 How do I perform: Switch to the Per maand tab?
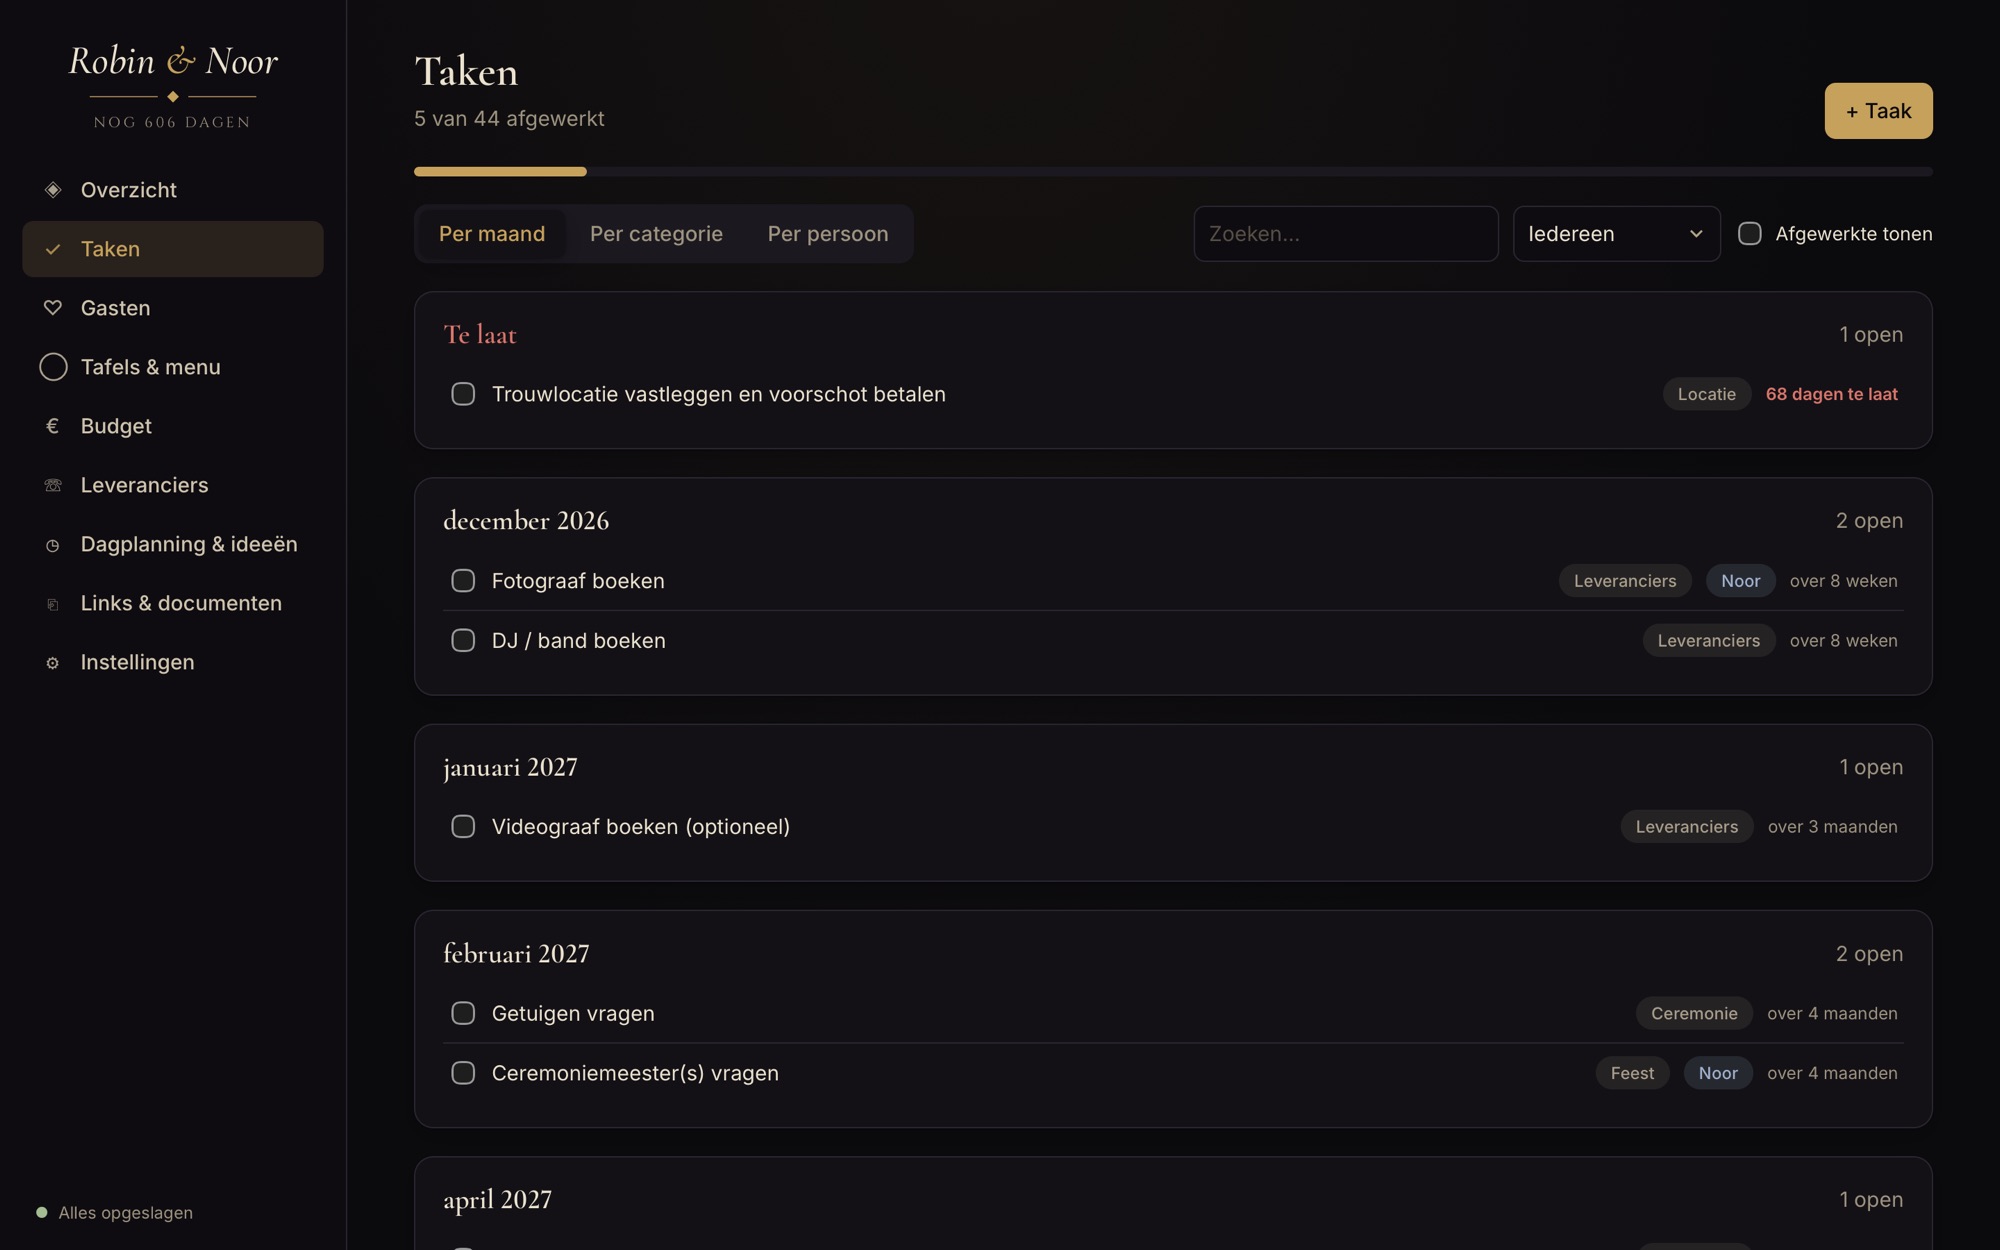click(x=492, y=234)
